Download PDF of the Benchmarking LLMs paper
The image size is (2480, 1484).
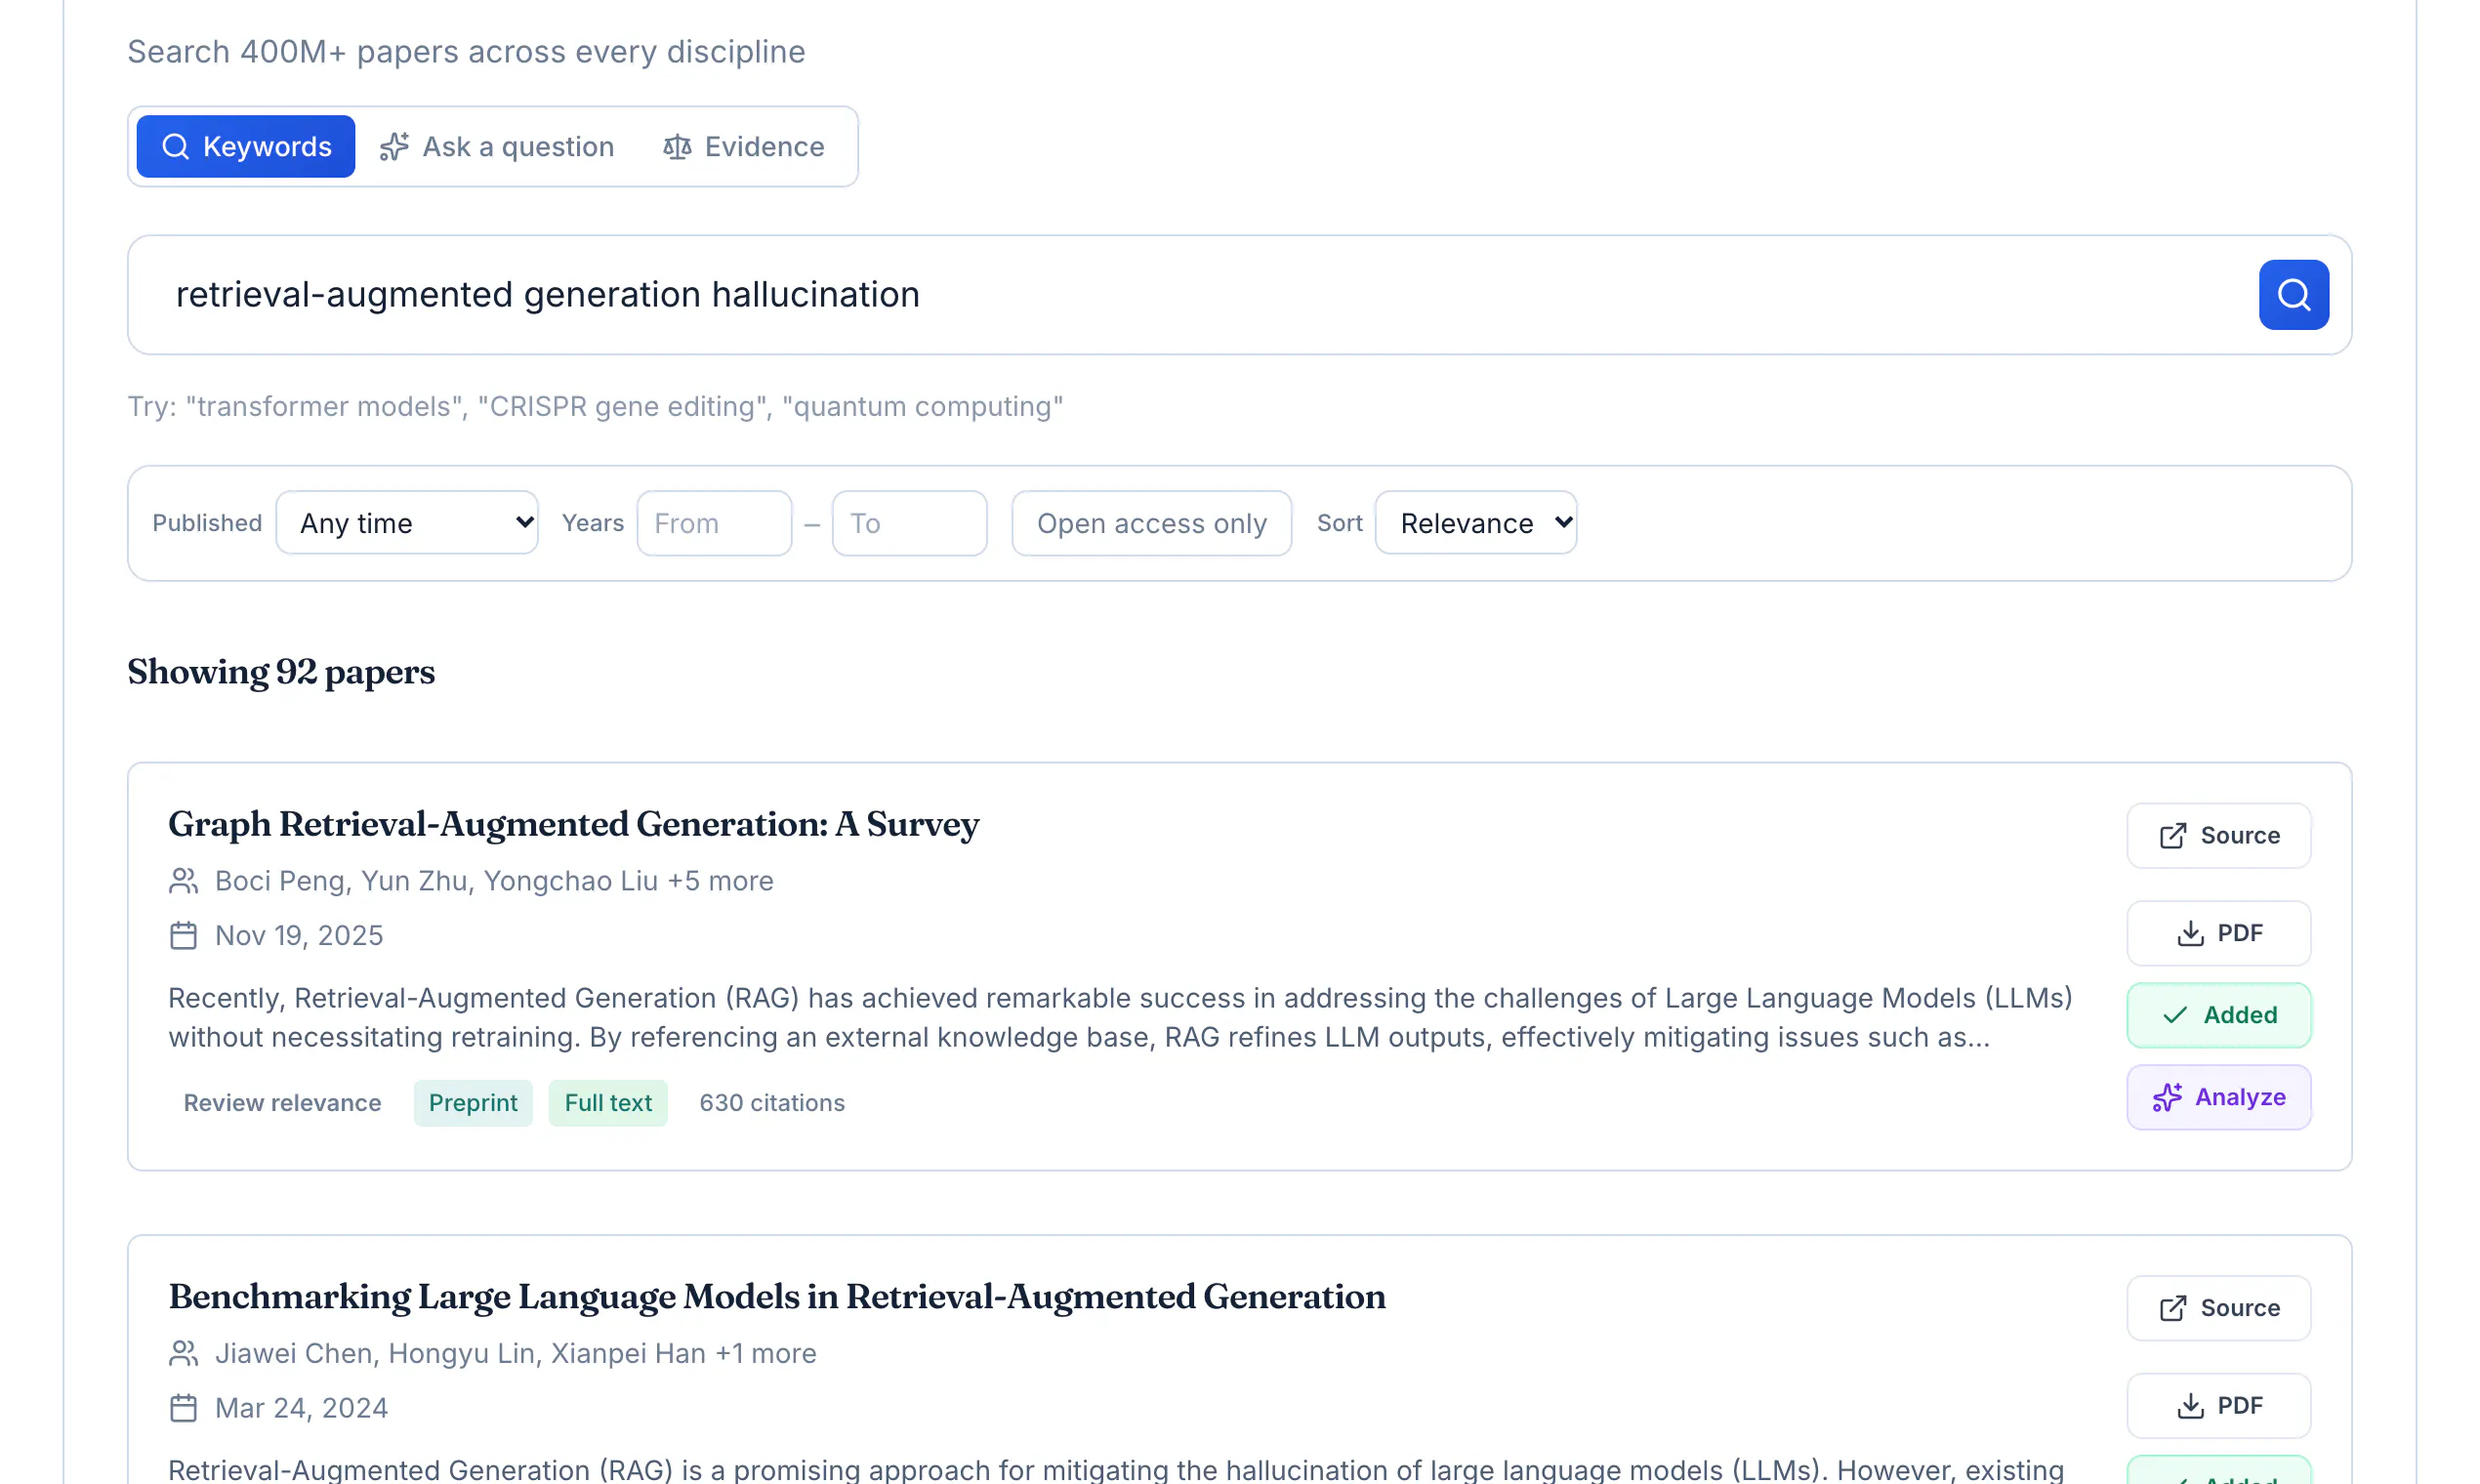click(x=2218, y=1406)
